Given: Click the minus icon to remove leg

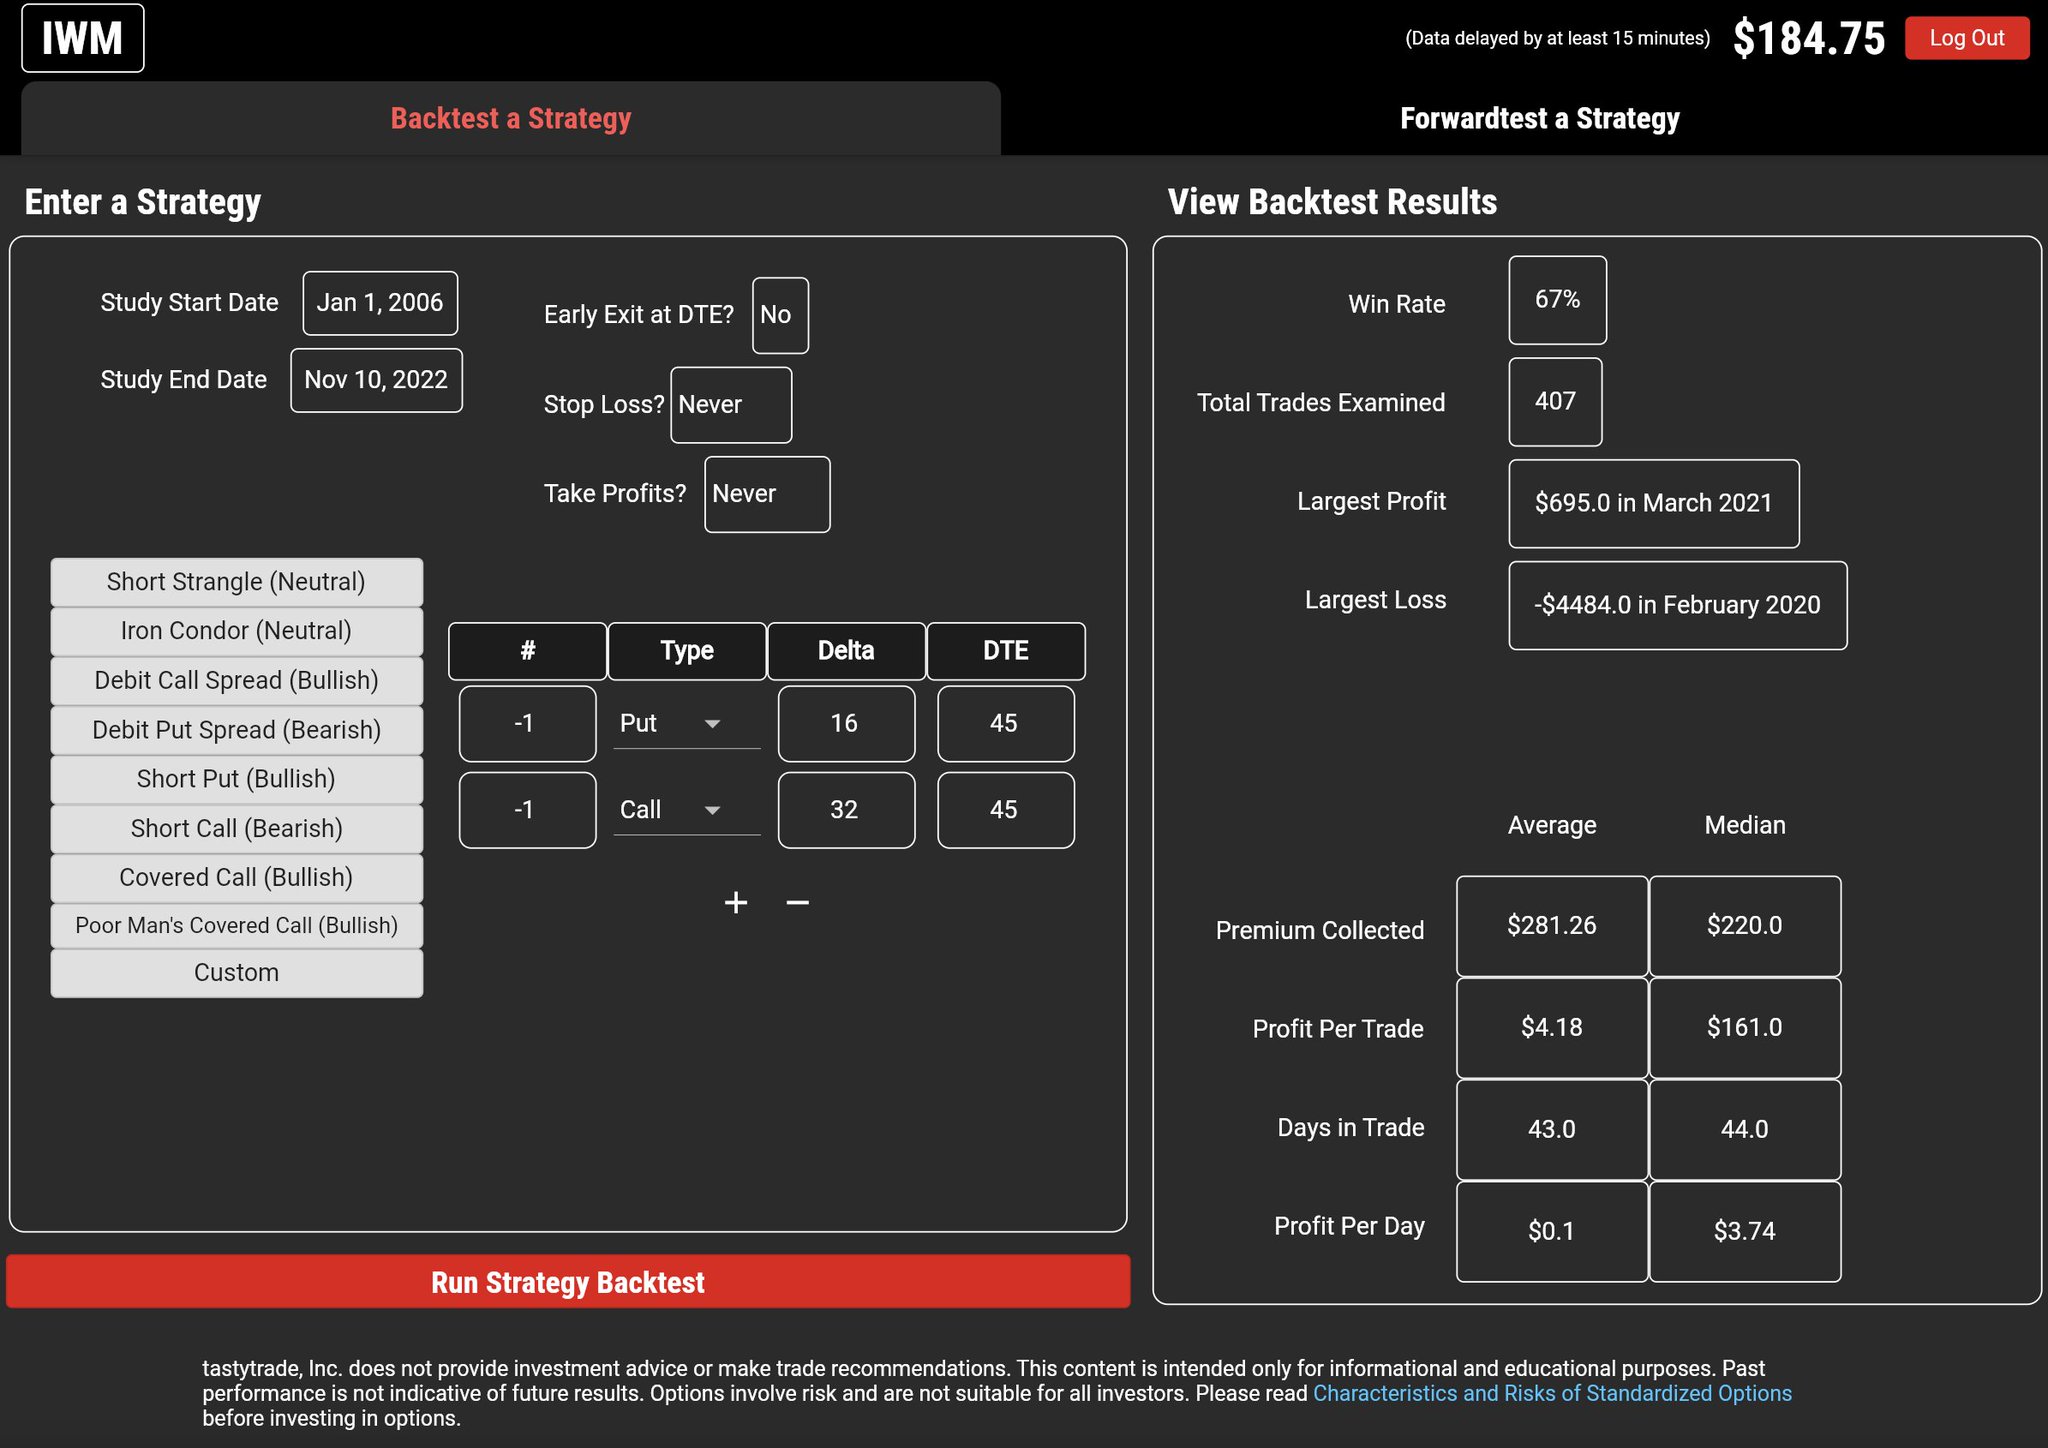Looking at the screenshot, I should (x=797, y=903).
